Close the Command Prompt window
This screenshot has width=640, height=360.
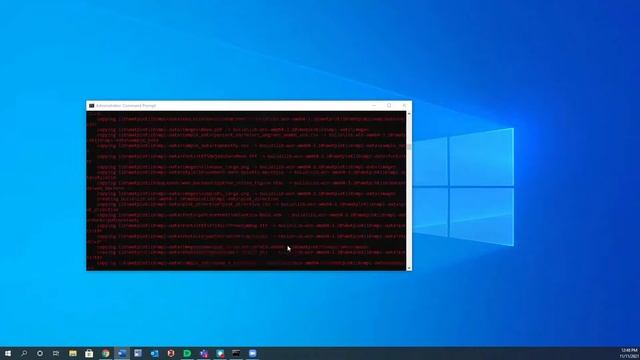click(x=404, y=105)
